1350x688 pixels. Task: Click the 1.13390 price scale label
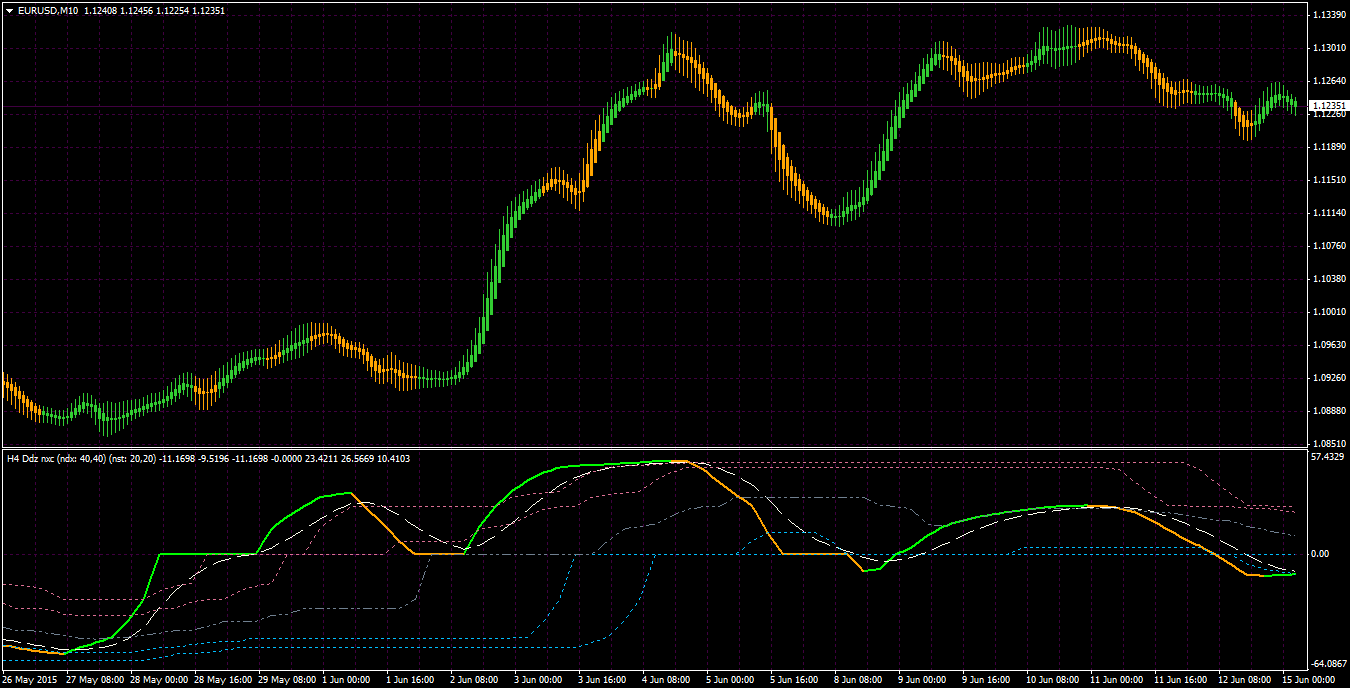coord(1328,15)
